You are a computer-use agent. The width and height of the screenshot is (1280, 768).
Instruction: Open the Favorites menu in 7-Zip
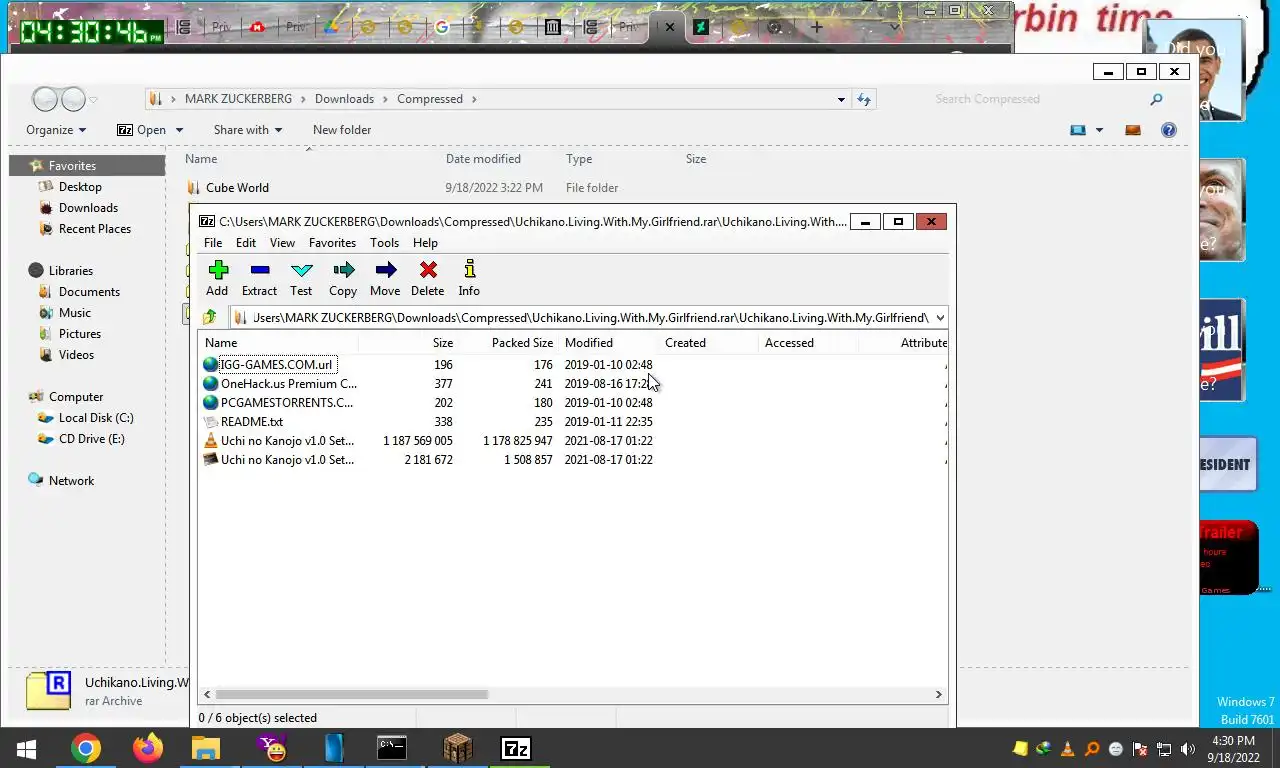(332, 243)
